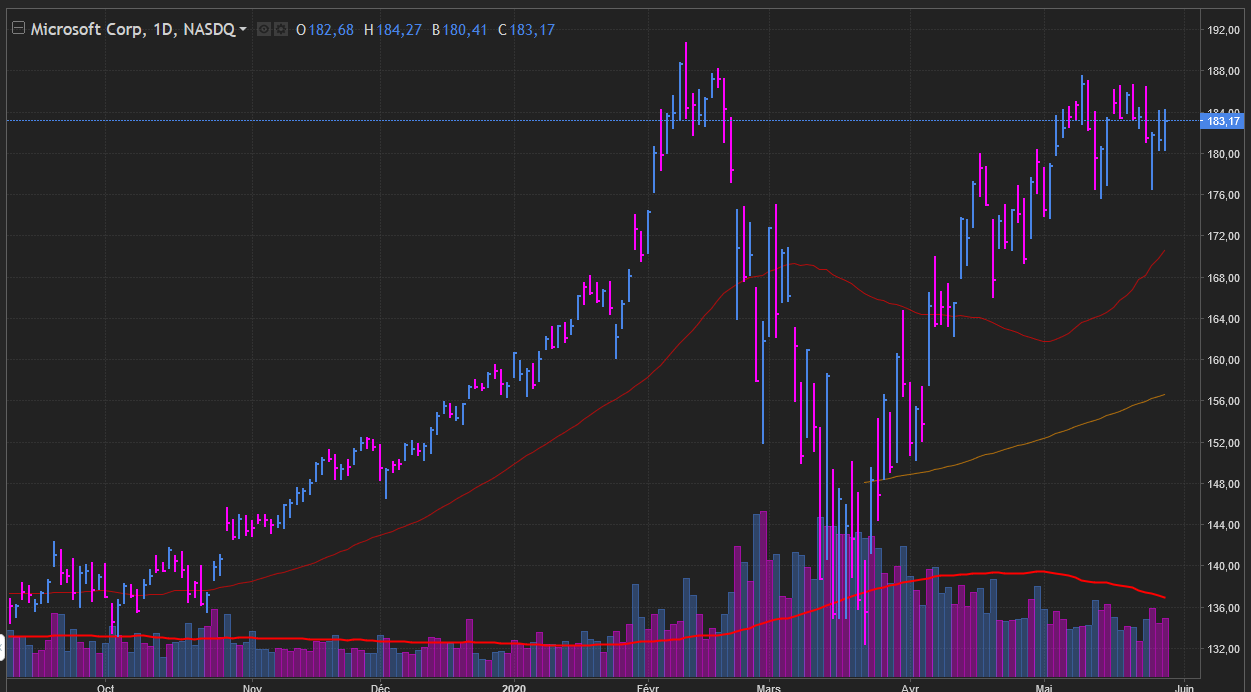
Task: Click the 152,00 price axis label
Action: tap(1225, 443)
